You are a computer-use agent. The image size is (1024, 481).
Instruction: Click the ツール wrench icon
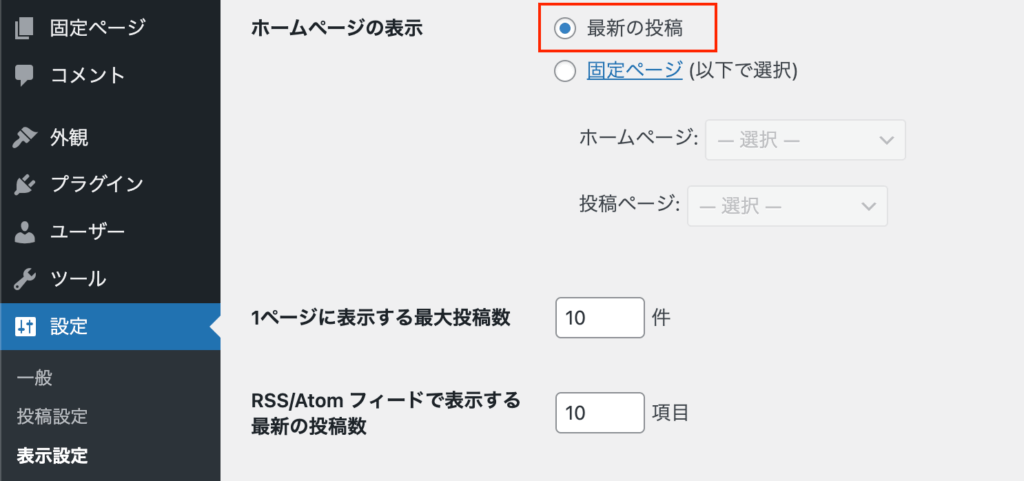[26, 279]
